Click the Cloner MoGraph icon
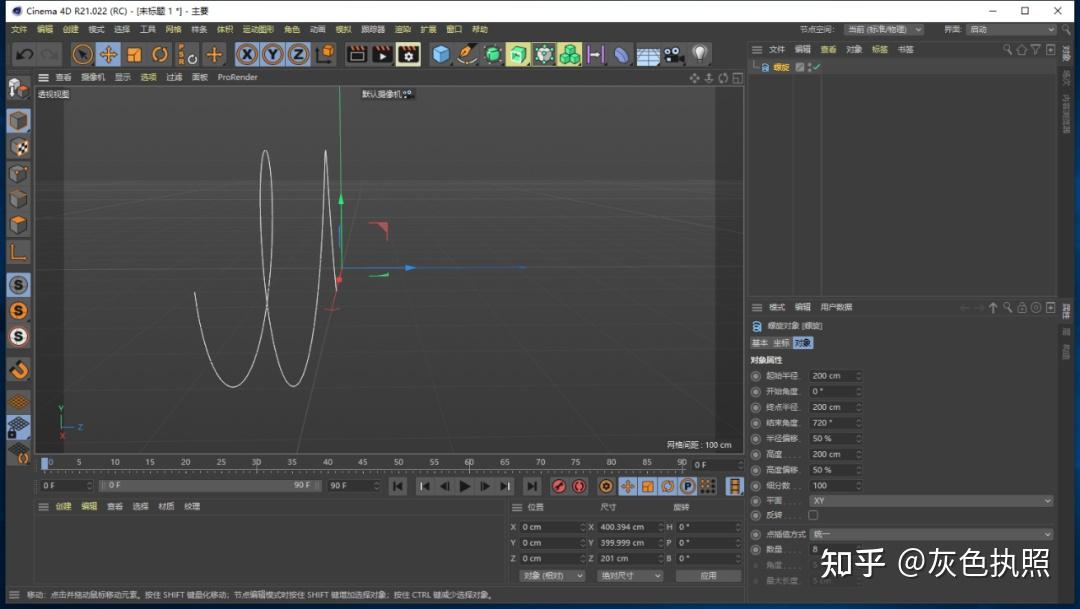Image resolution: width=1080 pixels, height=609 pixels. click(x=570, y=54)
